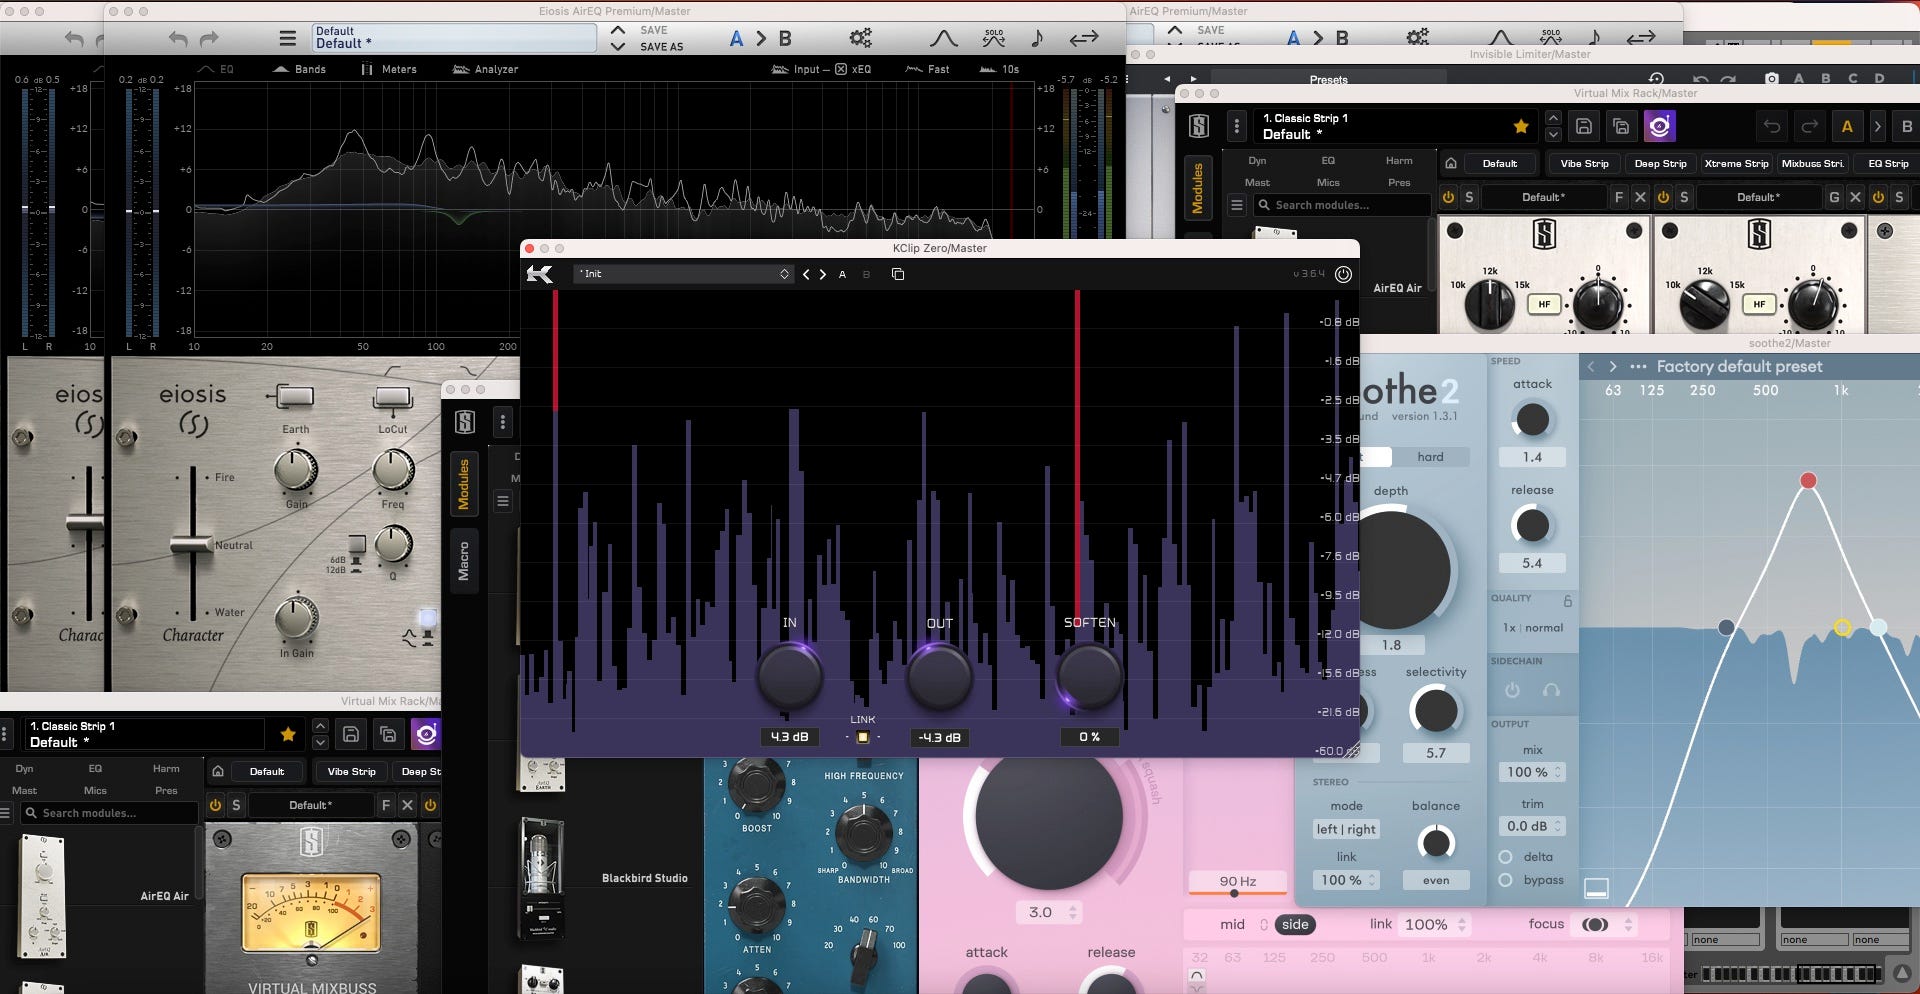1920x994 pixels.
Task: Click redo arrow in front AirEQ window
Action: pyautogui.click(x=209, y=39)
